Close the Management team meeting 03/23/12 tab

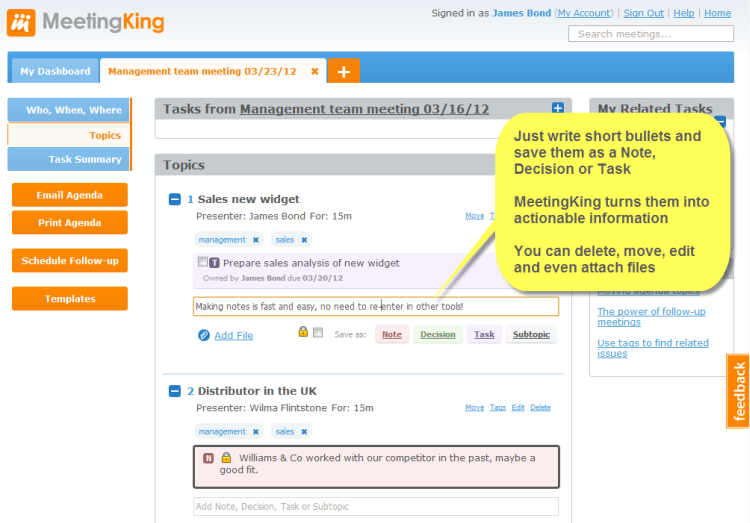(x=314, y=71)
